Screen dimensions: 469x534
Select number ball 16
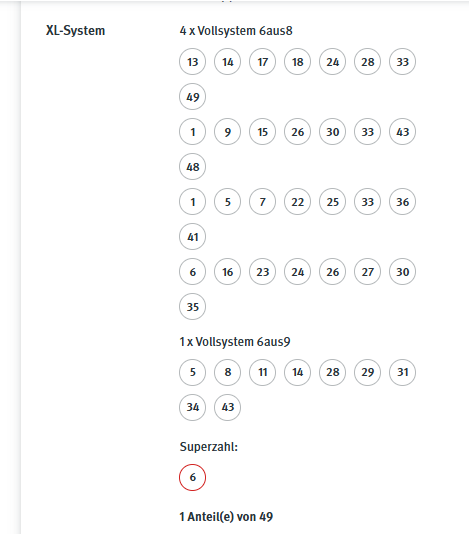[x=228, y=272]
